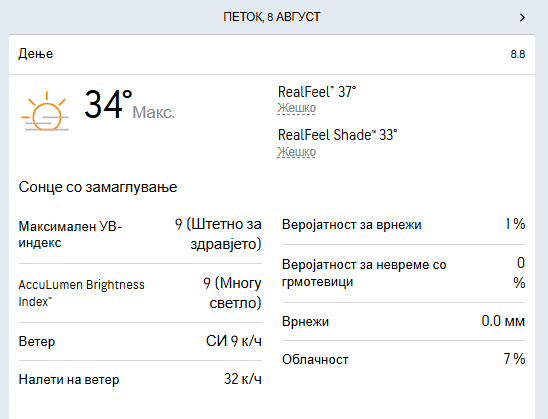Click the 8.8 date label
The image size is (548, 419).
(x=518, y=54)
